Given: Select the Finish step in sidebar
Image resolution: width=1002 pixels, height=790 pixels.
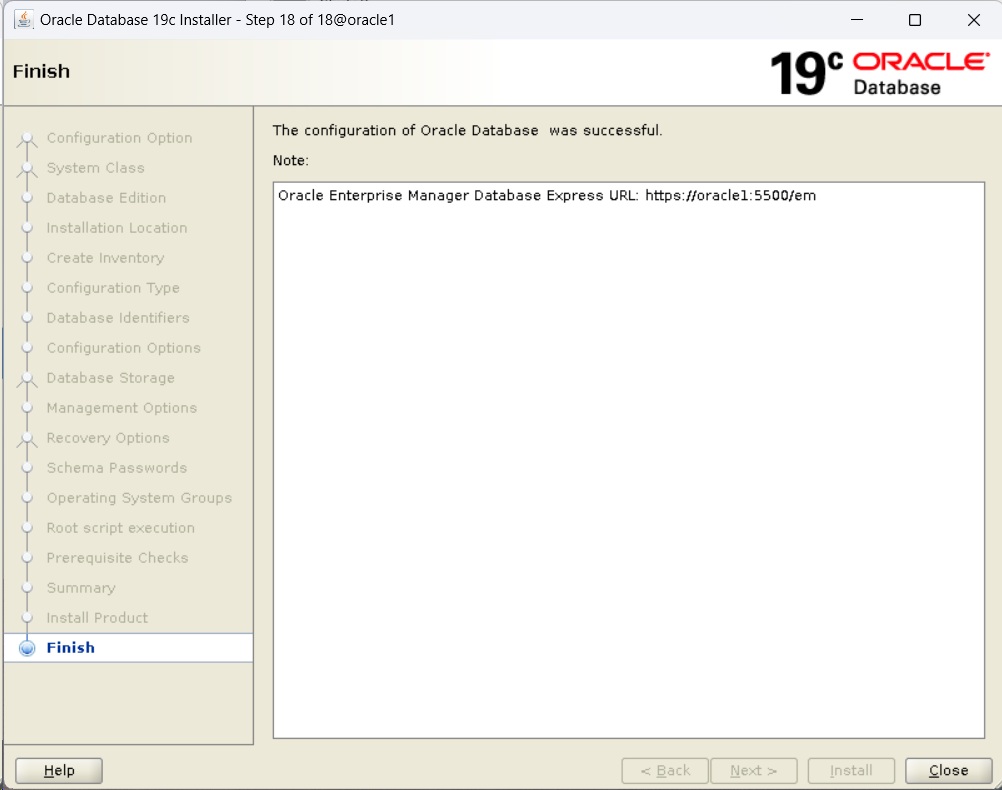Looking at the screenshot, I should click(x=71, y=648).
